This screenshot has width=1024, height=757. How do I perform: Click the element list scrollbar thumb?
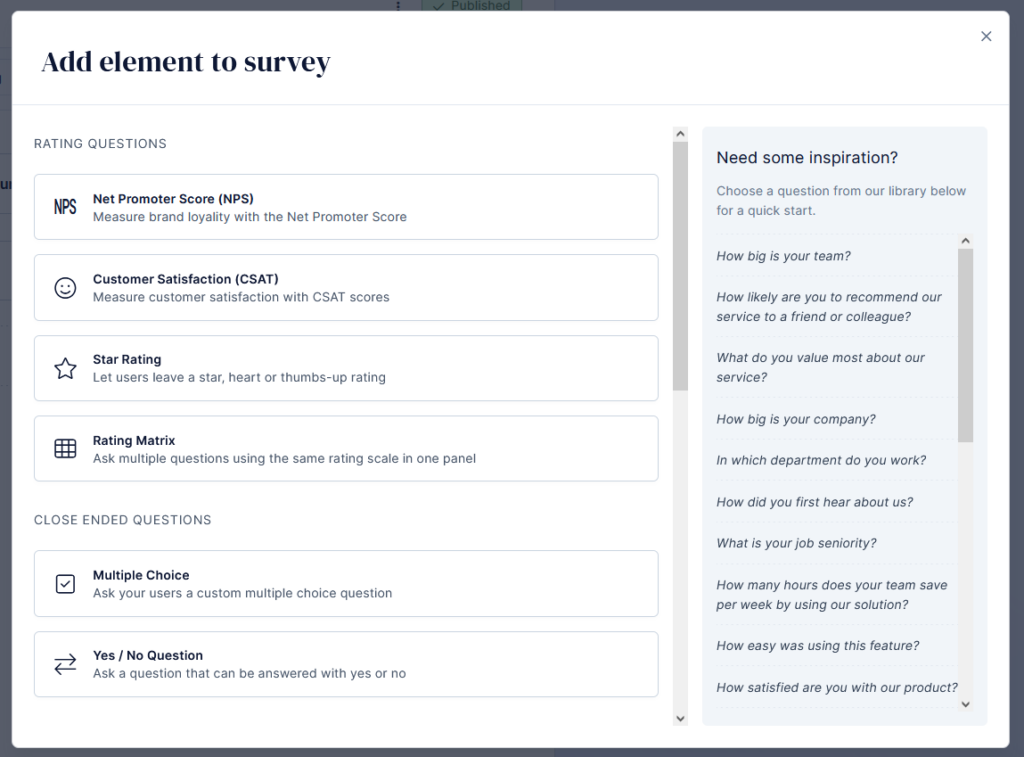click(680, 266)
